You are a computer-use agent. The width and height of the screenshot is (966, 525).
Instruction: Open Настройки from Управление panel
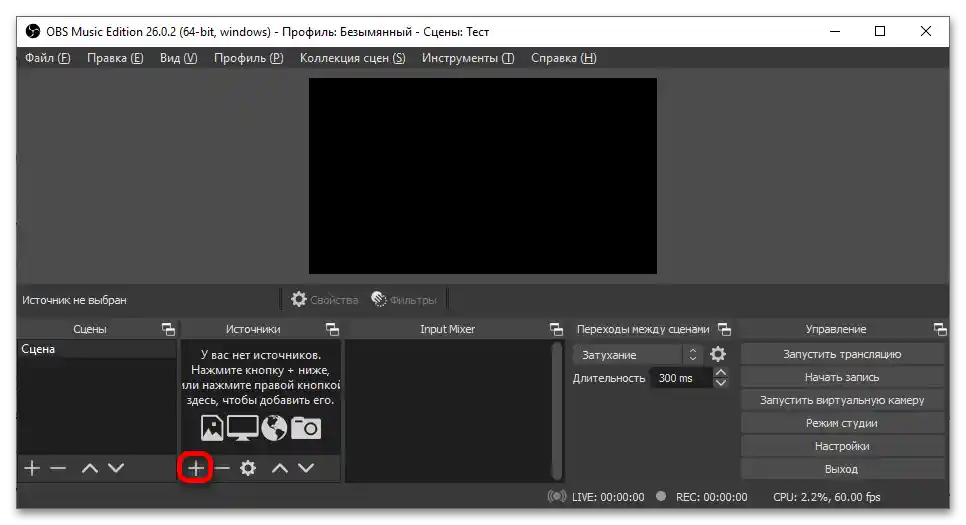tap(842, 446)
